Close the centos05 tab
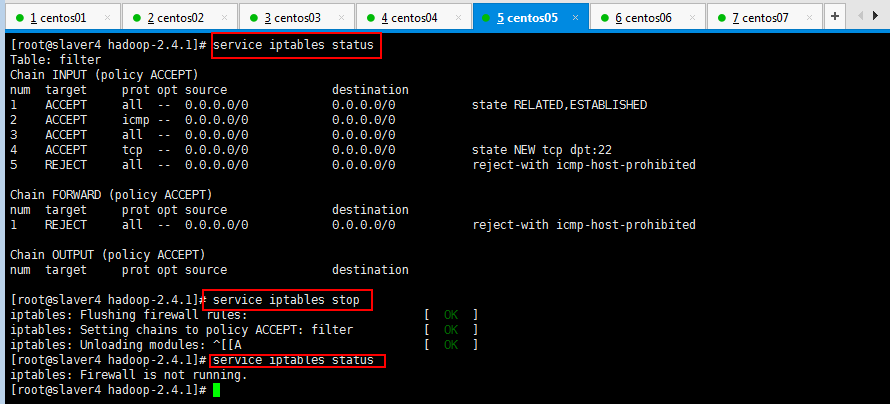 576,18
